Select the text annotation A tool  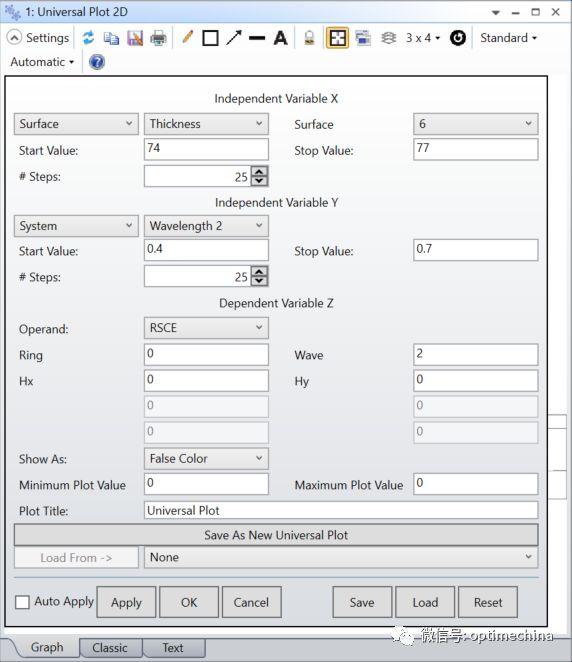point(280,38)
